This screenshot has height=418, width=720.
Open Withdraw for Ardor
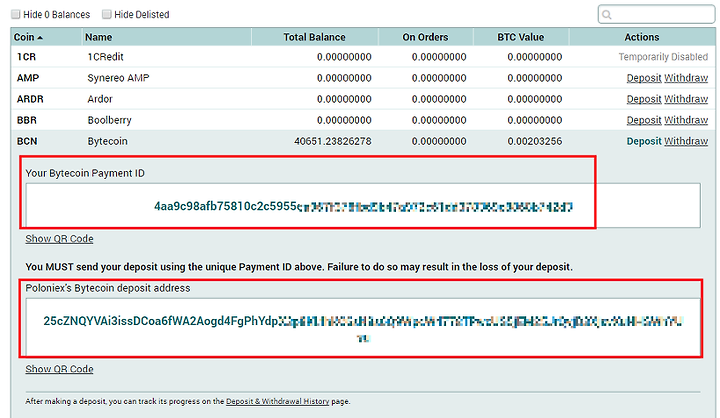pos(686,99)
